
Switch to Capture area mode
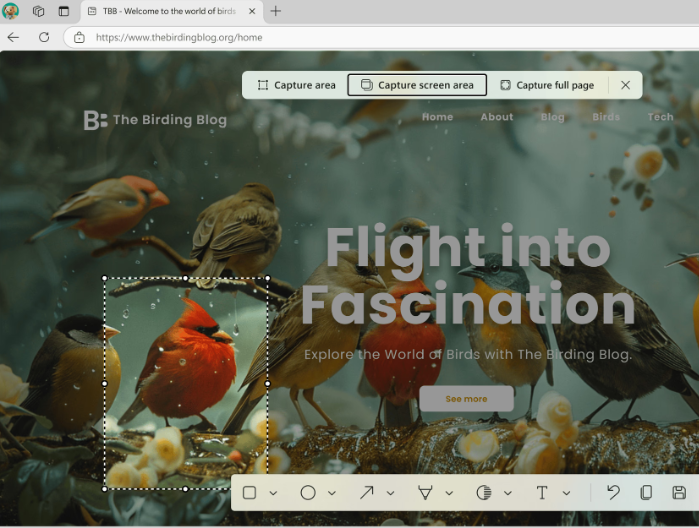coord(296,85)
